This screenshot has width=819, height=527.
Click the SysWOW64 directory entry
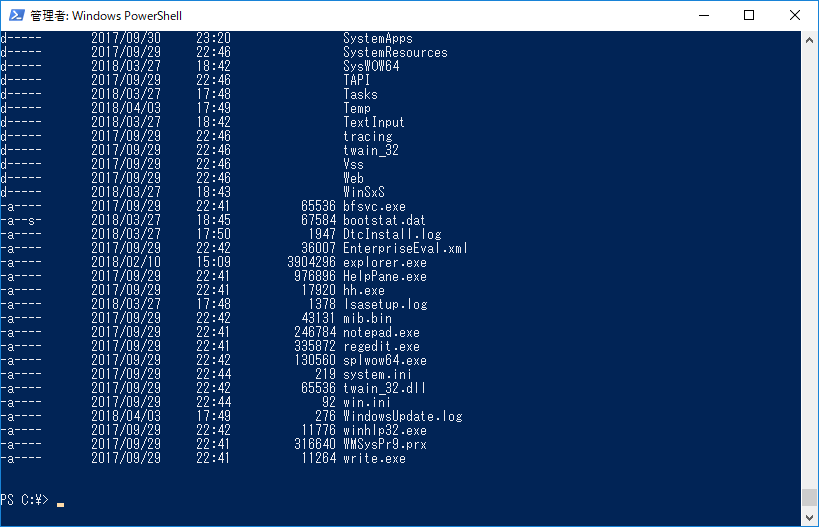tap(371, 66)
